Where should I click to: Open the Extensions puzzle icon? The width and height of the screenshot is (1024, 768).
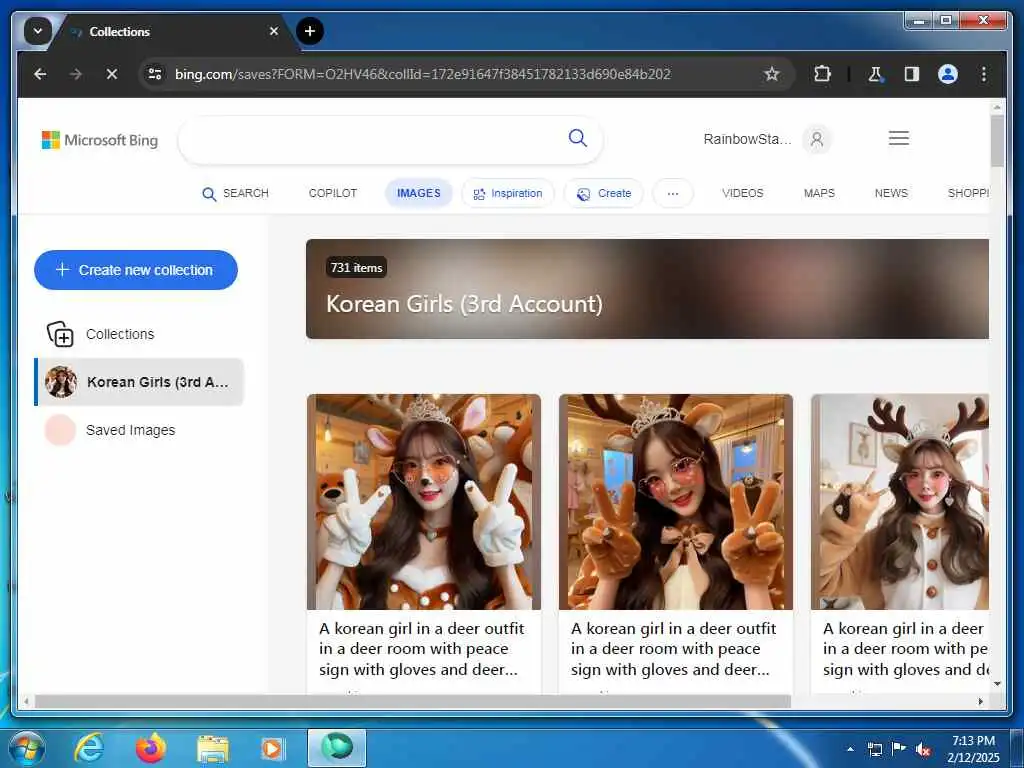point(822,74)
